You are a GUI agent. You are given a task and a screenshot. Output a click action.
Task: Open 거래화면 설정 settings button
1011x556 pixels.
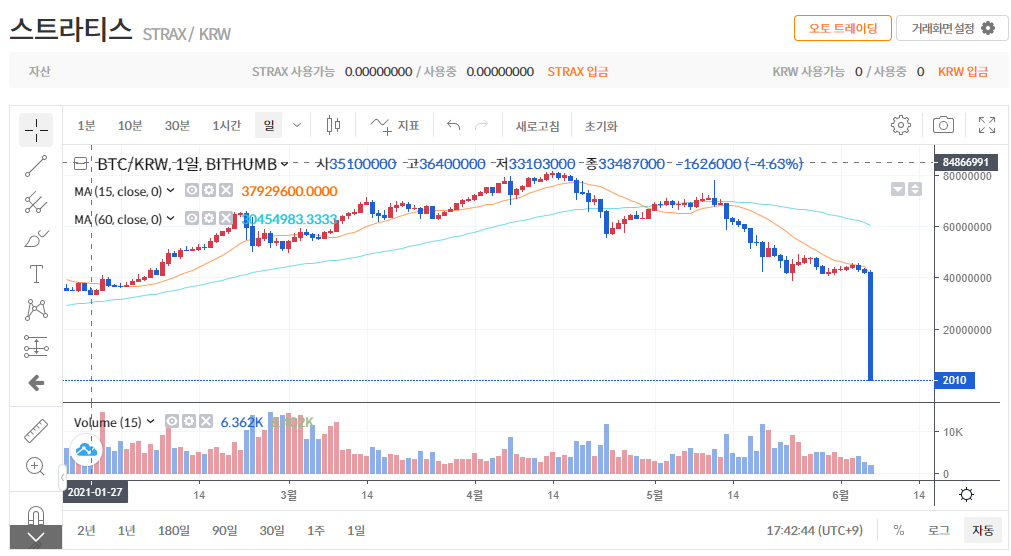tap(952, 28)
